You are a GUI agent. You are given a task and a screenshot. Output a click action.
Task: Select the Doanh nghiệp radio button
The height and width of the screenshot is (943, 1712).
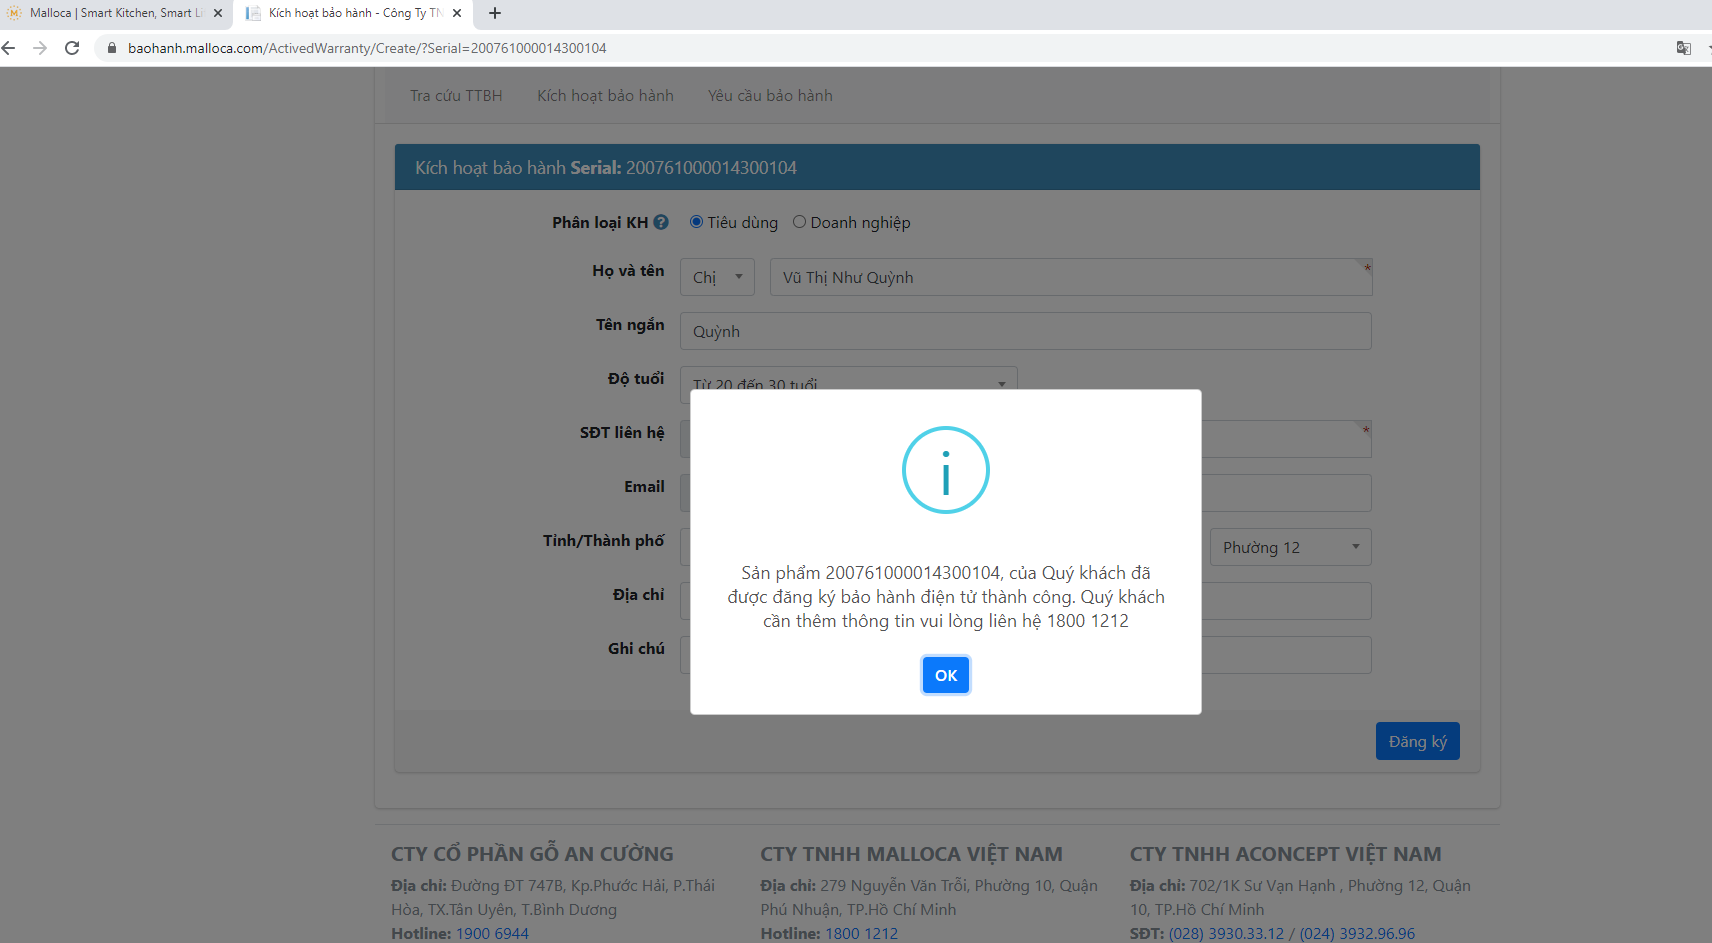pos(799,222)
